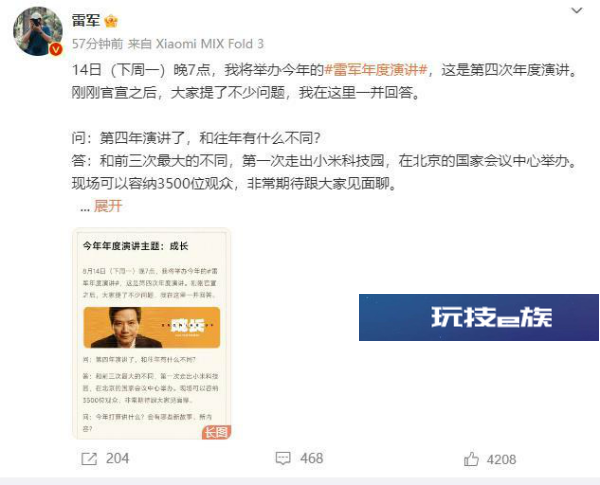This screenshot has width=600, height=485.
Task: Click the 长图 badge on thumbnail
Action: [x=216, y=432]
